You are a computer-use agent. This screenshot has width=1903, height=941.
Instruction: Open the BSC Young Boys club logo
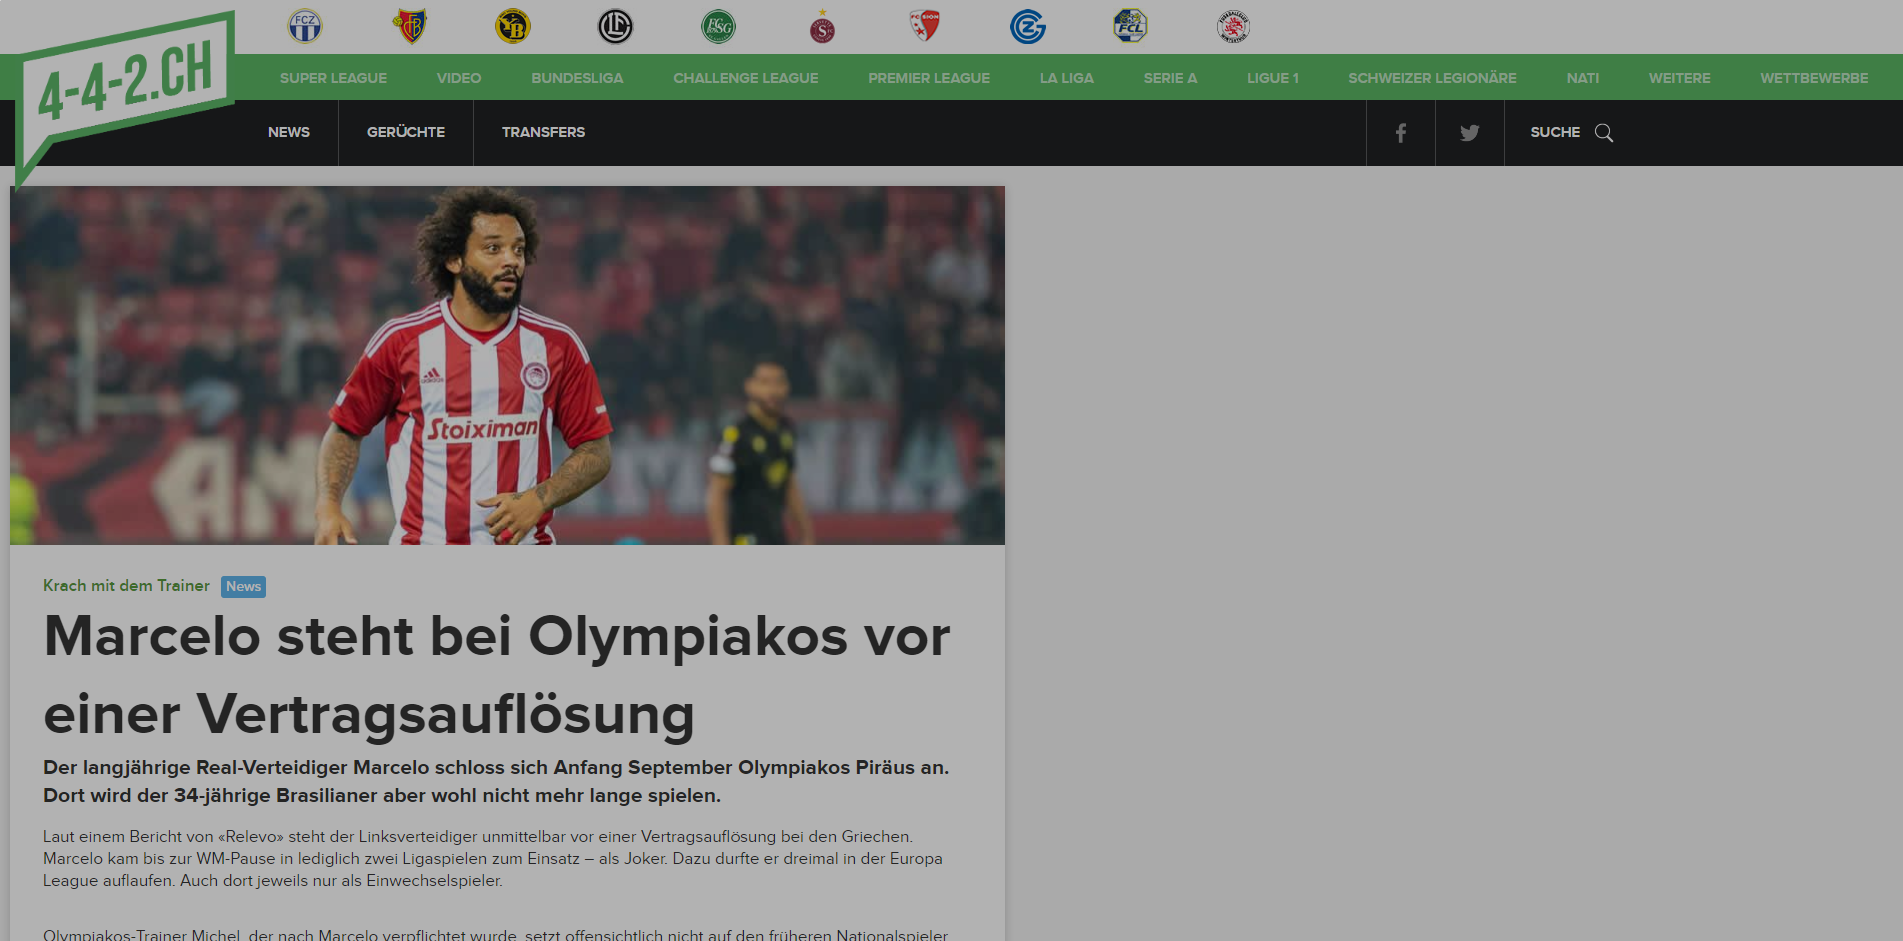513,26
